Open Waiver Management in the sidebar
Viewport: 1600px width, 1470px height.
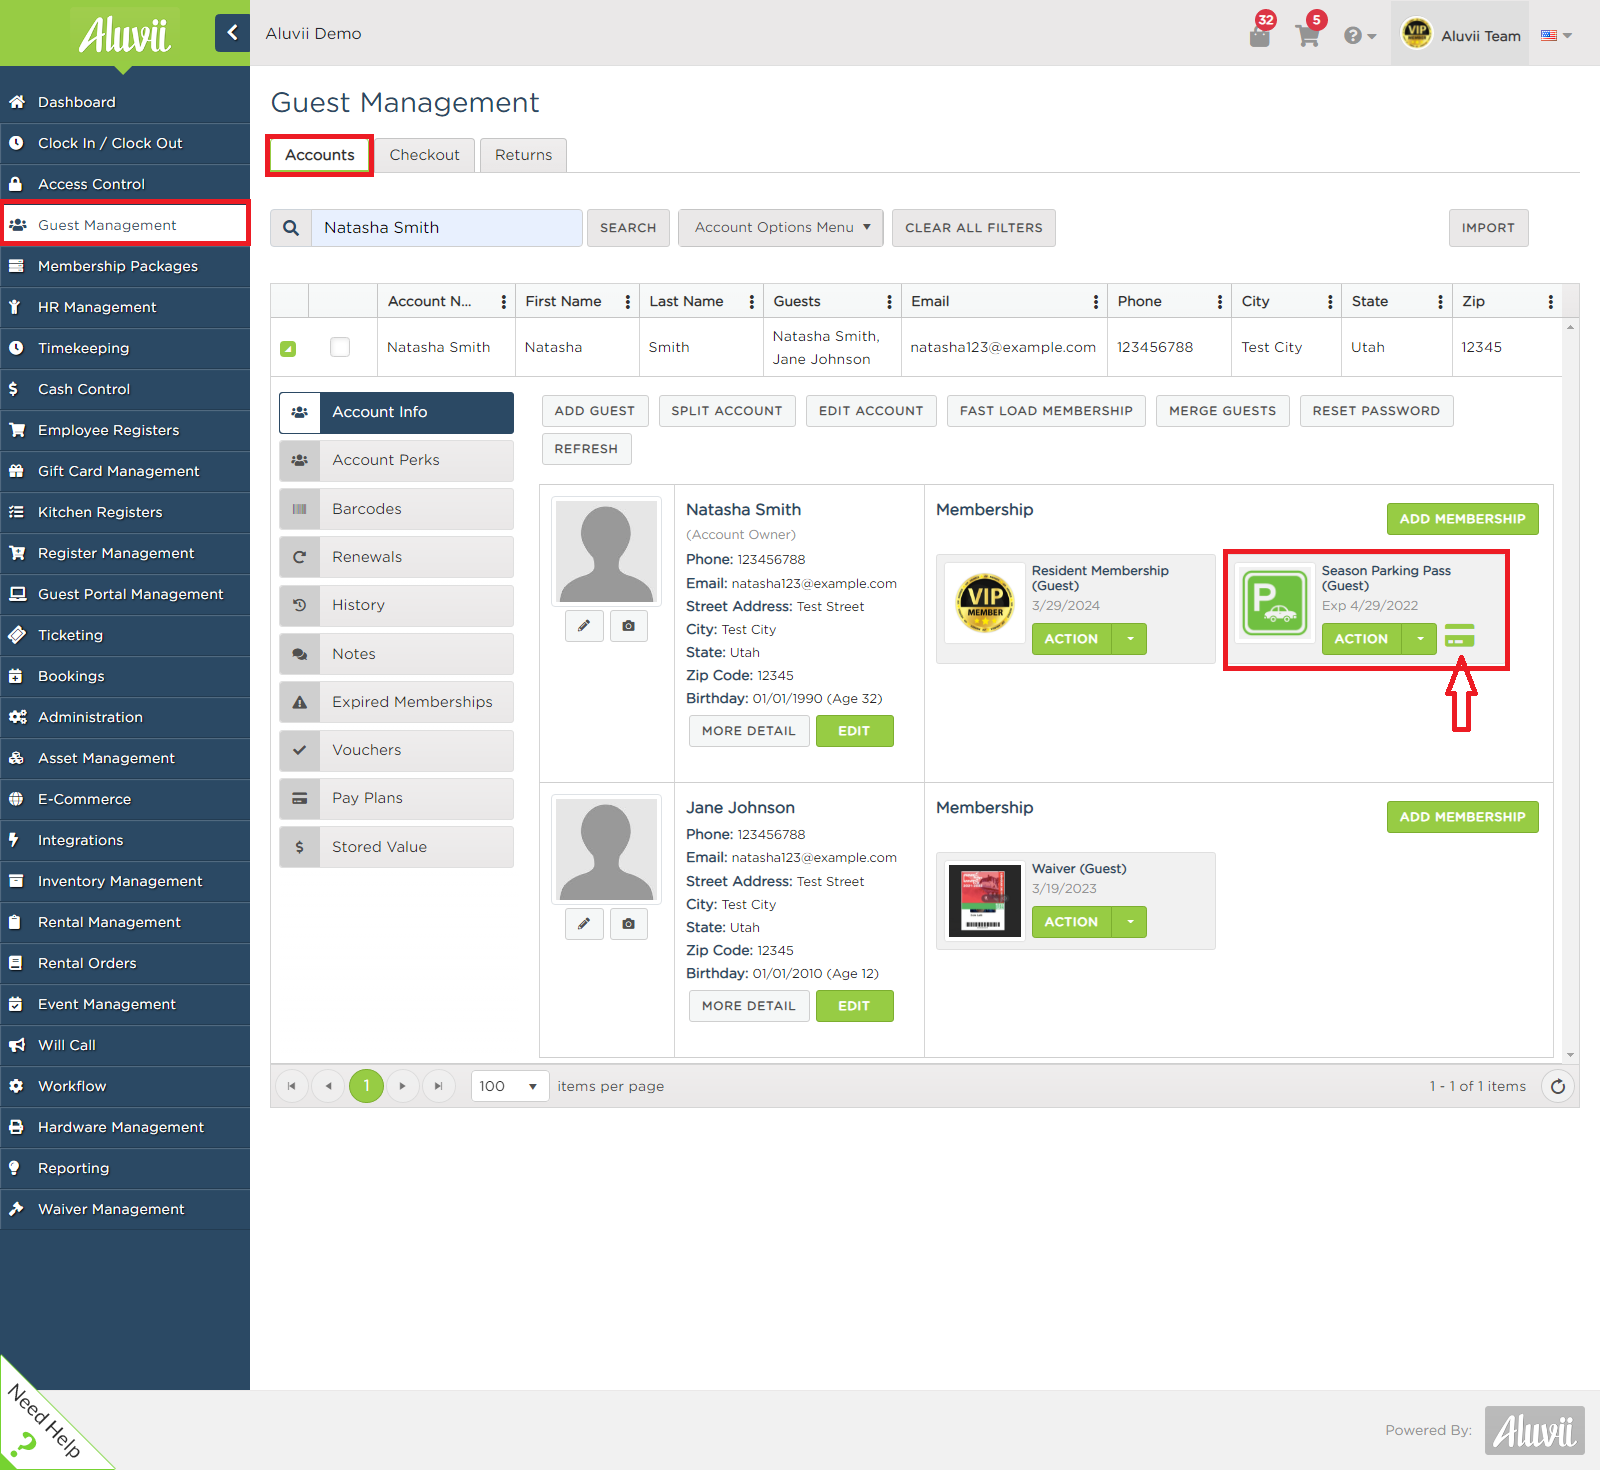(x=125, y=1209)
